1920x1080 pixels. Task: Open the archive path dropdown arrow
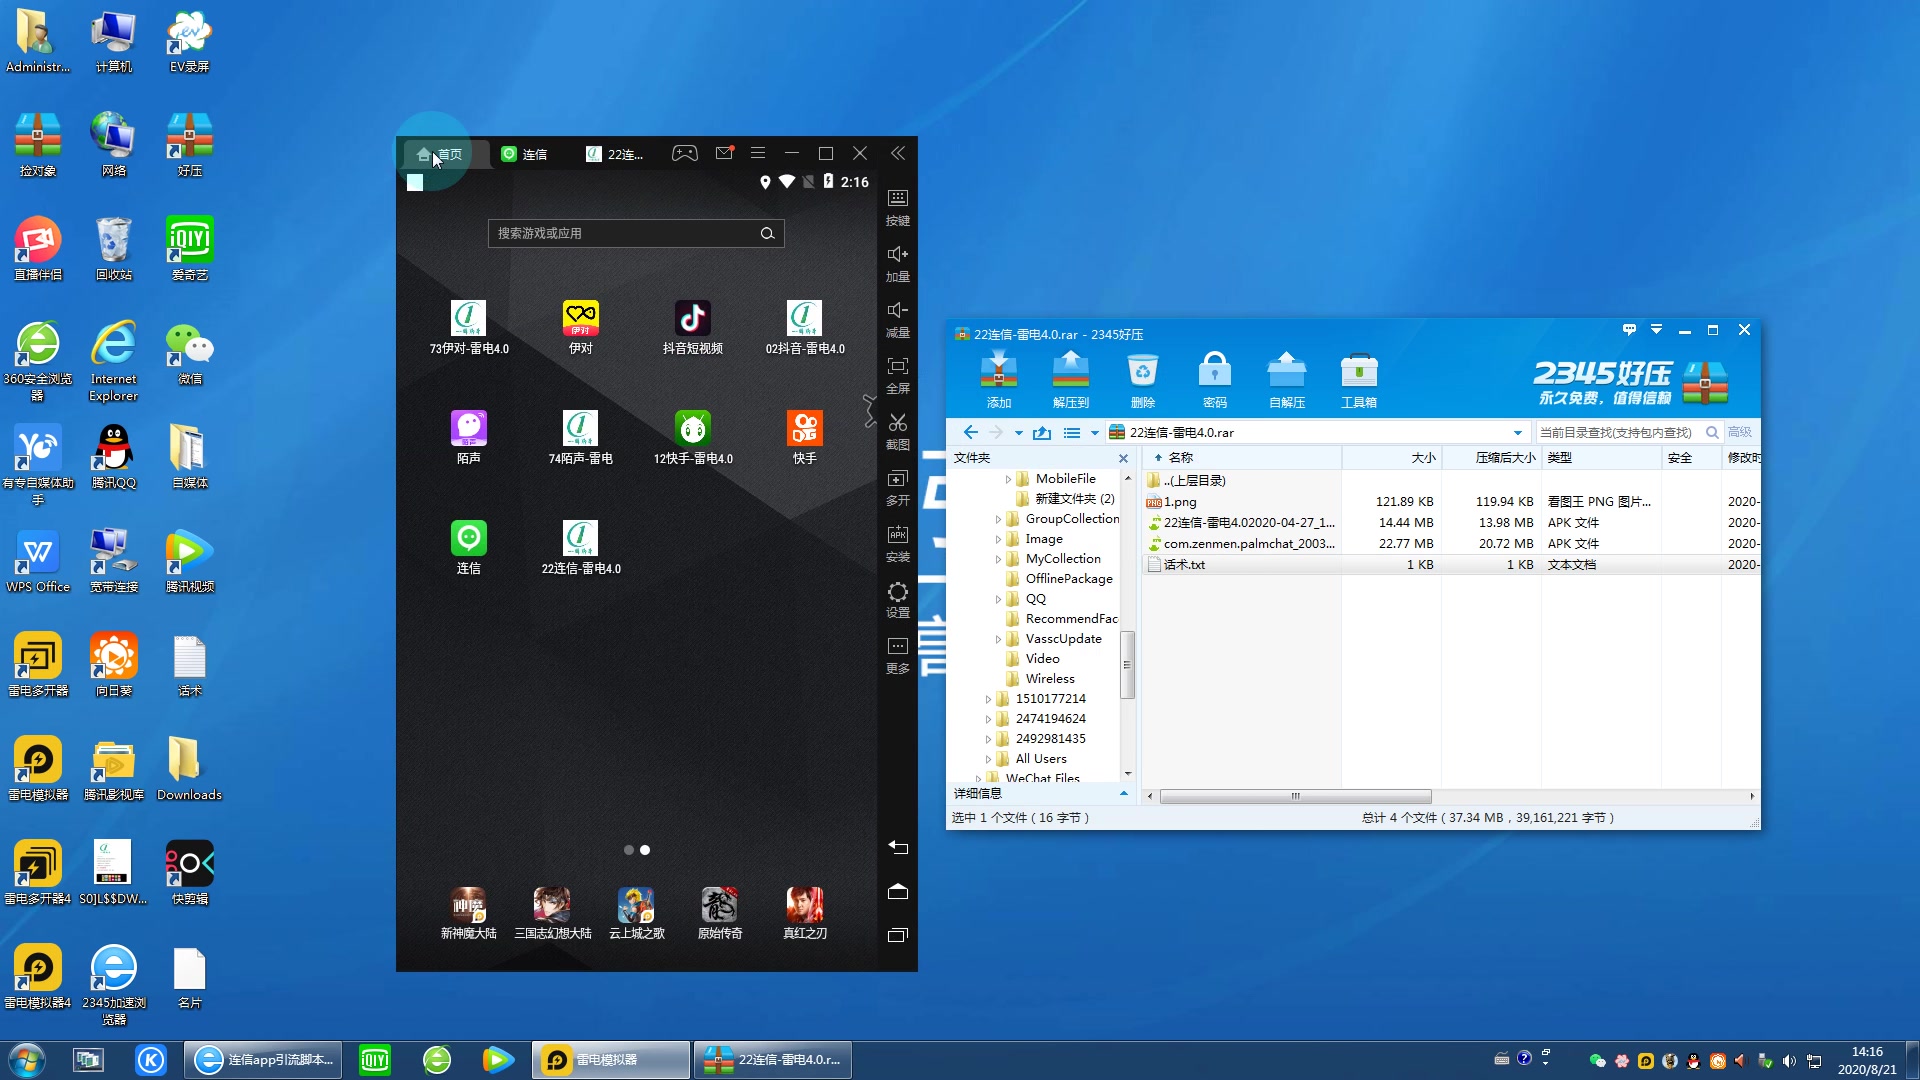click(1518, 433)
